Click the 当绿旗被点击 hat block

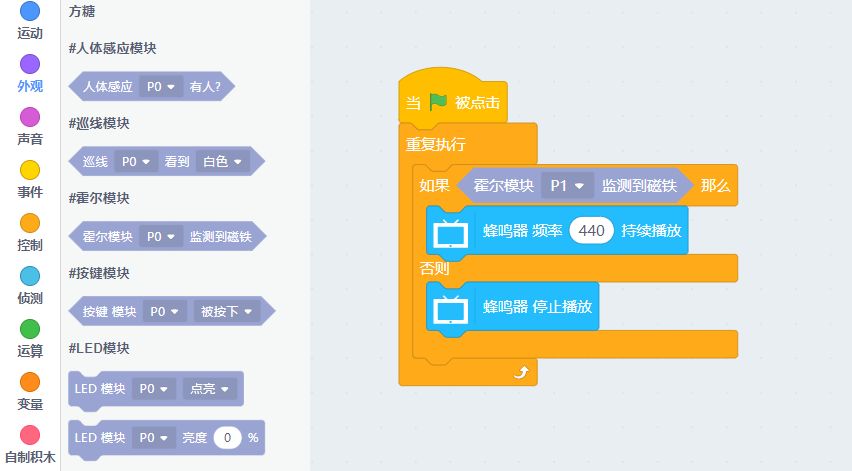[x=452, y=103]
